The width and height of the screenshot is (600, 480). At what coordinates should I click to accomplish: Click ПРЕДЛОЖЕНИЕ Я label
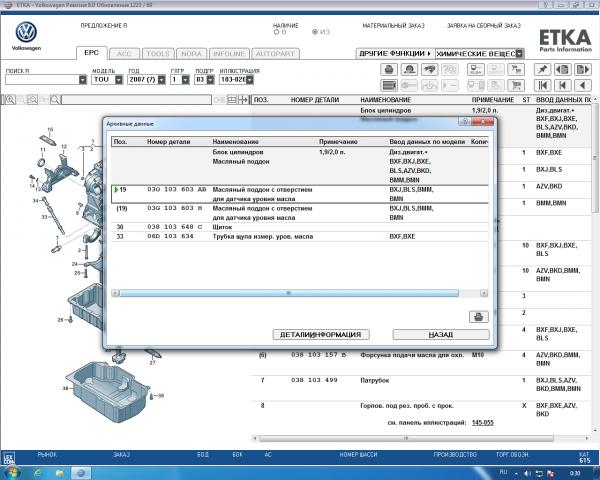(104, 26)
